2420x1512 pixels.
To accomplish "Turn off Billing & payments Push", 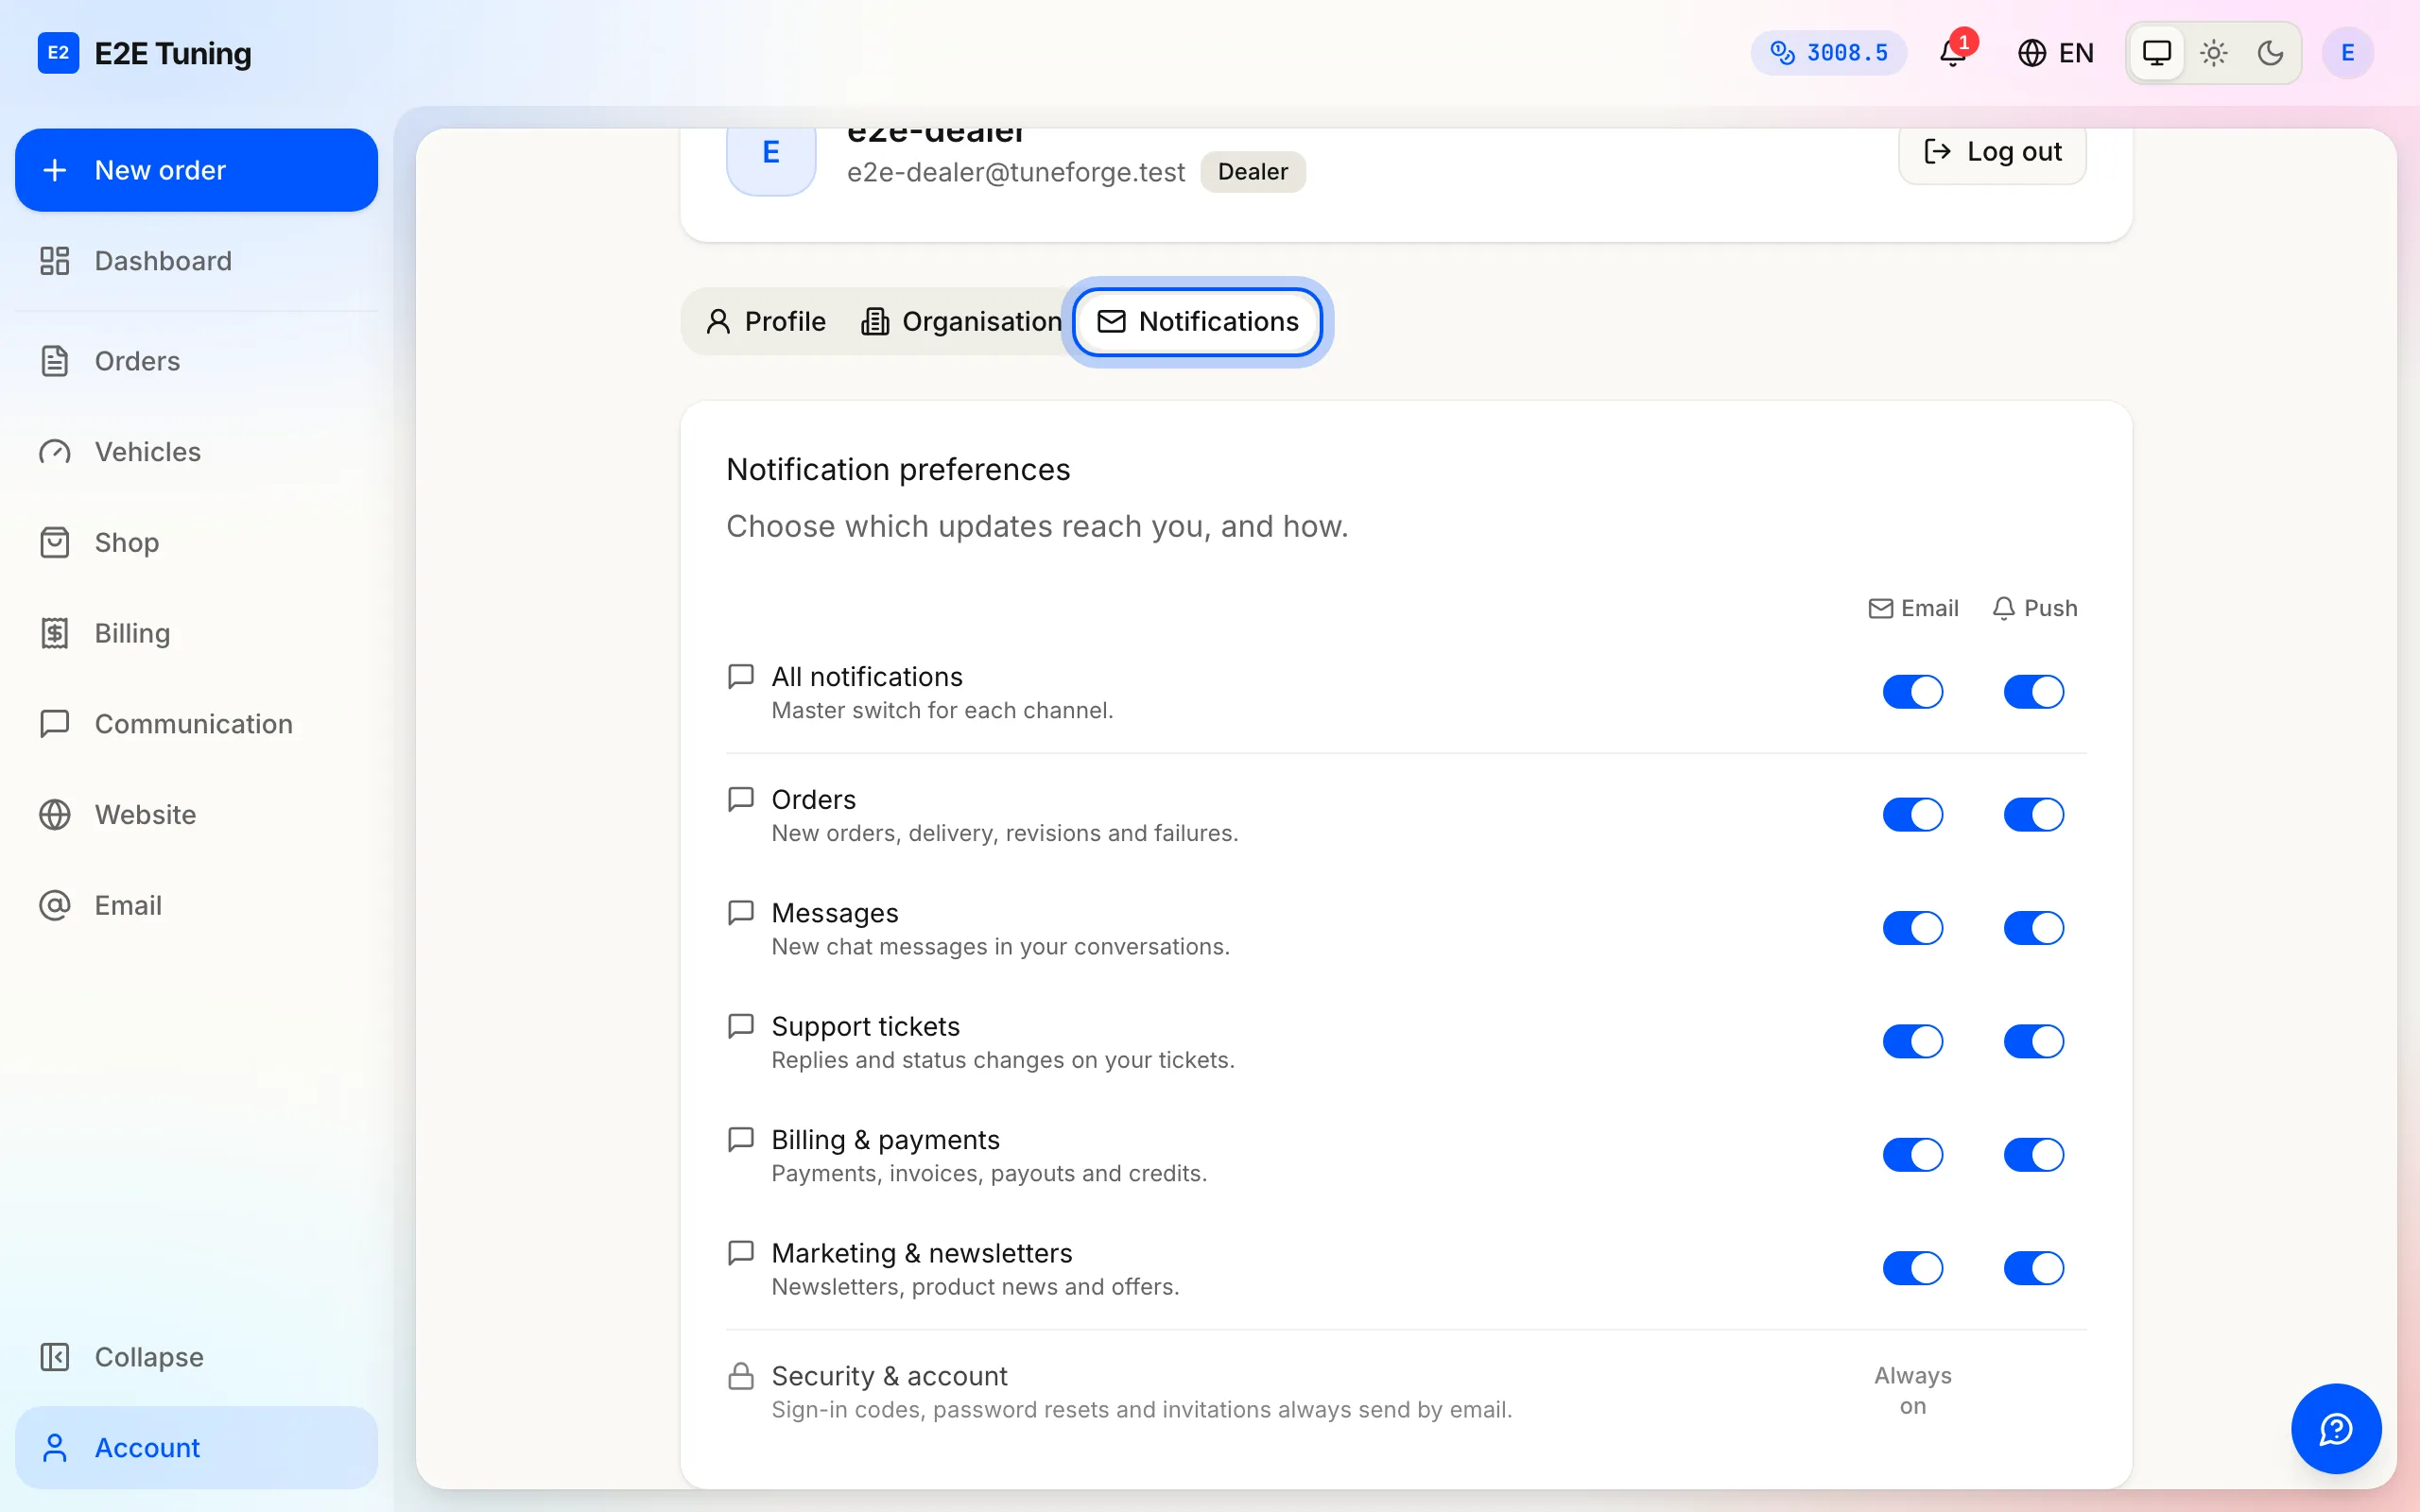I will tap(2033, 1155).
